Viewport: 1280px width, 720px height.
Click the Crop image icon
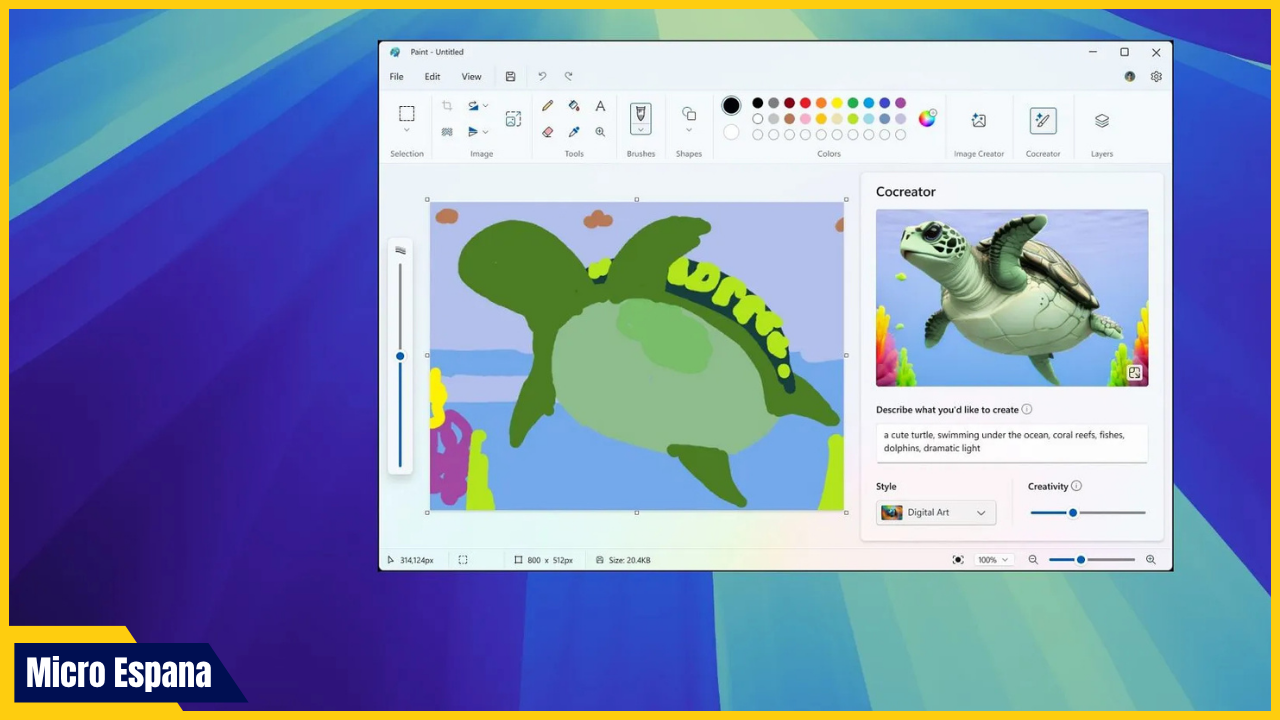click(447, 106)
